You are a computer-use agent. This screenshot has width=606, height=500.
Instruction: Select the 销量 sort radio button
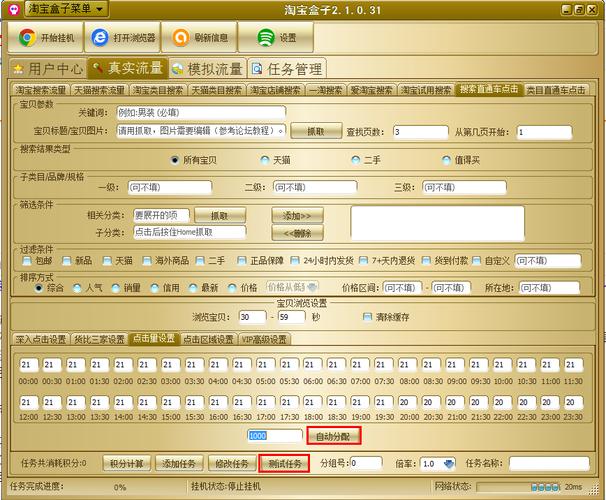[116, 288]
